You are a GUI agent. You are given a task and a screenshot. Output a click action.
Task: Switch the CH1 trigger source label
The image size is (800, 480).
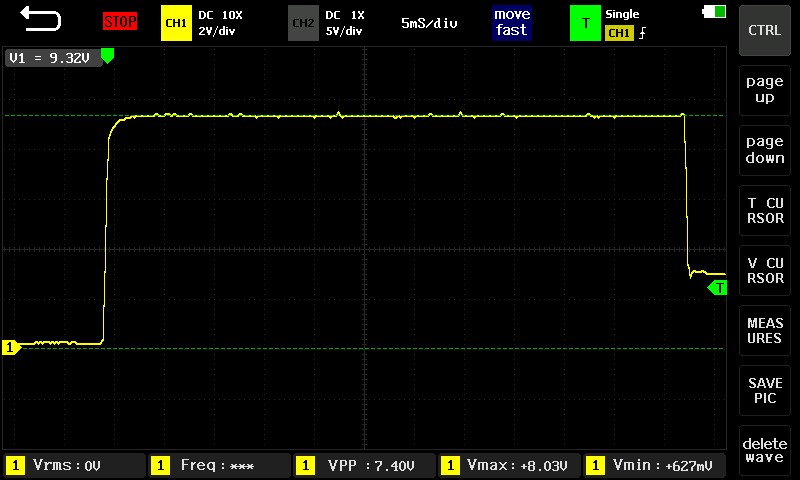(x=619, y=33)
